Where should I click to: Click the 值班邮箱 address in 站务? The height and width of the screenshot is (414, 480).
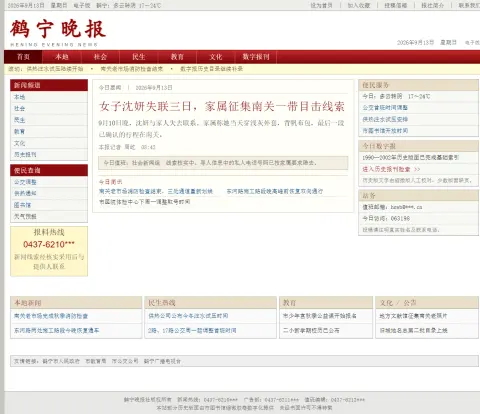coord(392,207)
